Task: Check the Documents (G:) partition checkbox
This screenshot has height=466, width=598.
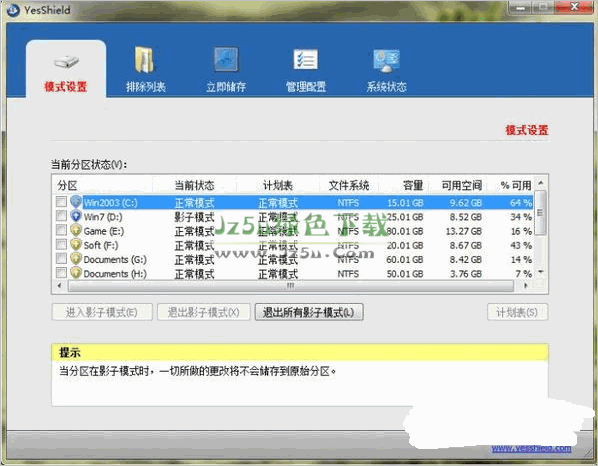Action: (61, 259)
